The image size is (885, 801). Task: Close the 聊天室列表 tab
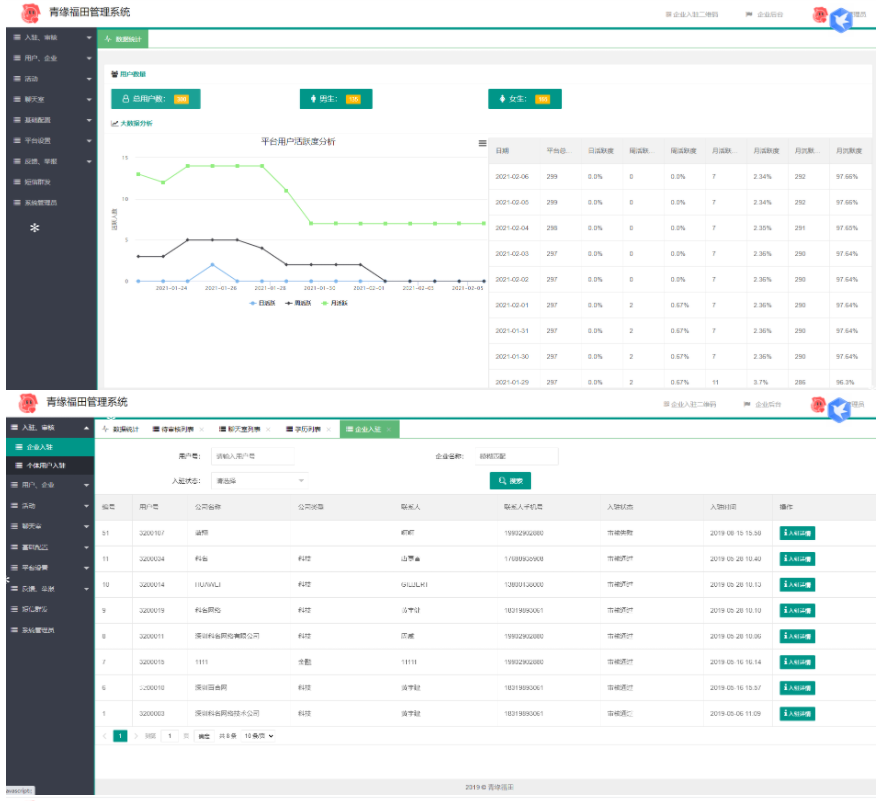(x=268, y=429)
